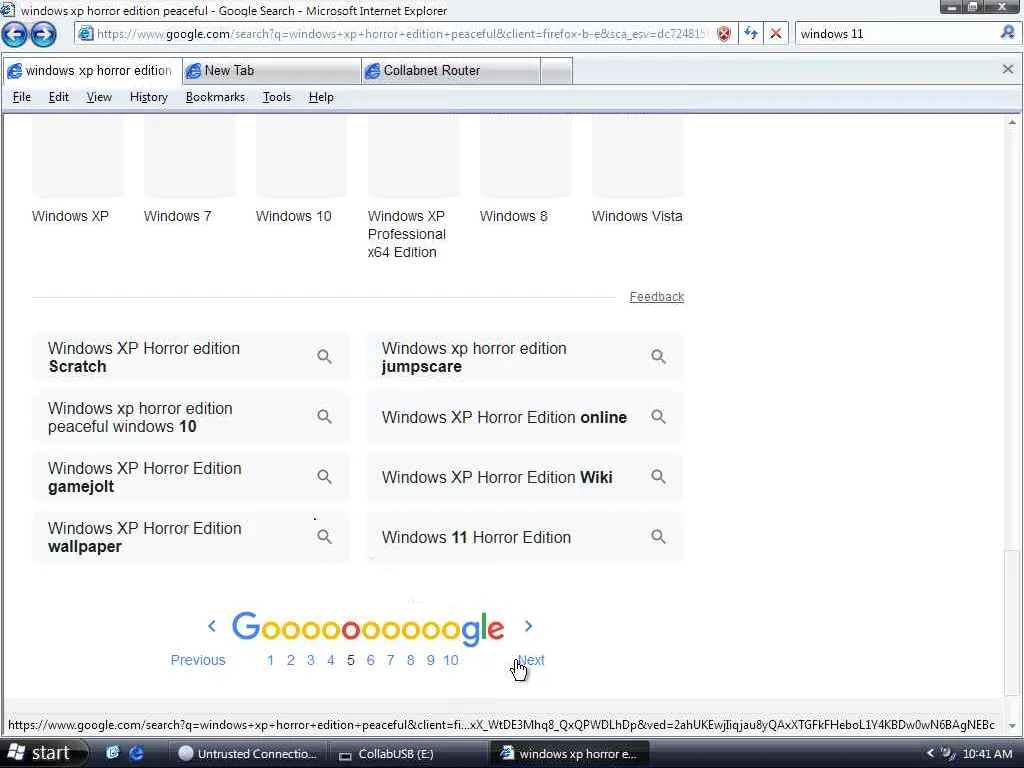Image resolution: width=1024 pixels, height=768 pixels.
Task: Click the search magnifier in the browser search box
Action: [1008, 33]
